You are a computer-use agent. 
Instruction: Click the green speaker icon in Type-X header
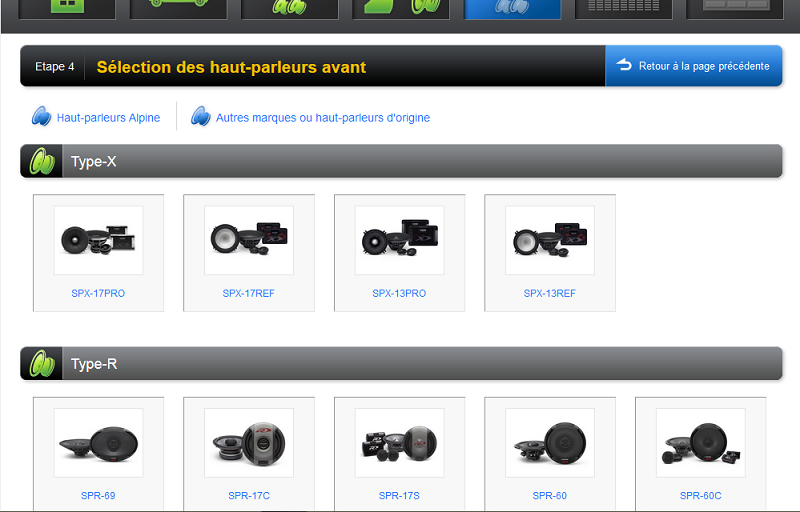click(x=41, y=161)
